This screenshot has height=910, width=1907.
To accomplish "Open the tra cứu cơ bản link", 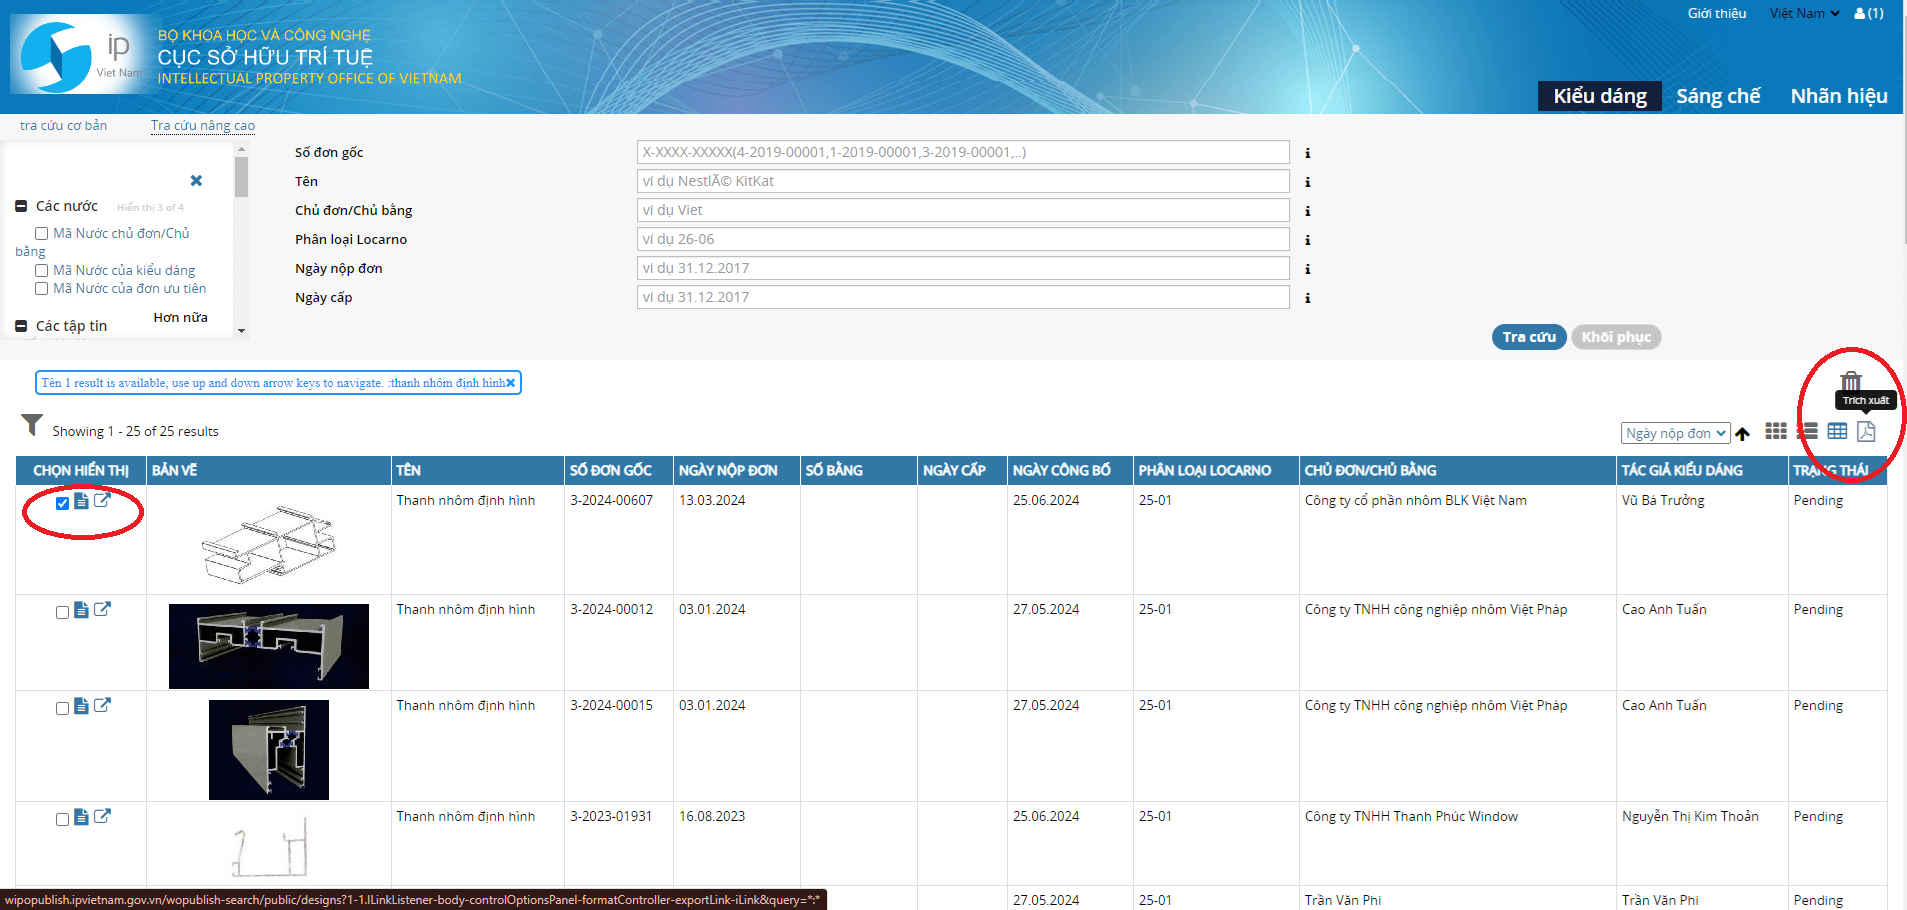I will 63,125.
